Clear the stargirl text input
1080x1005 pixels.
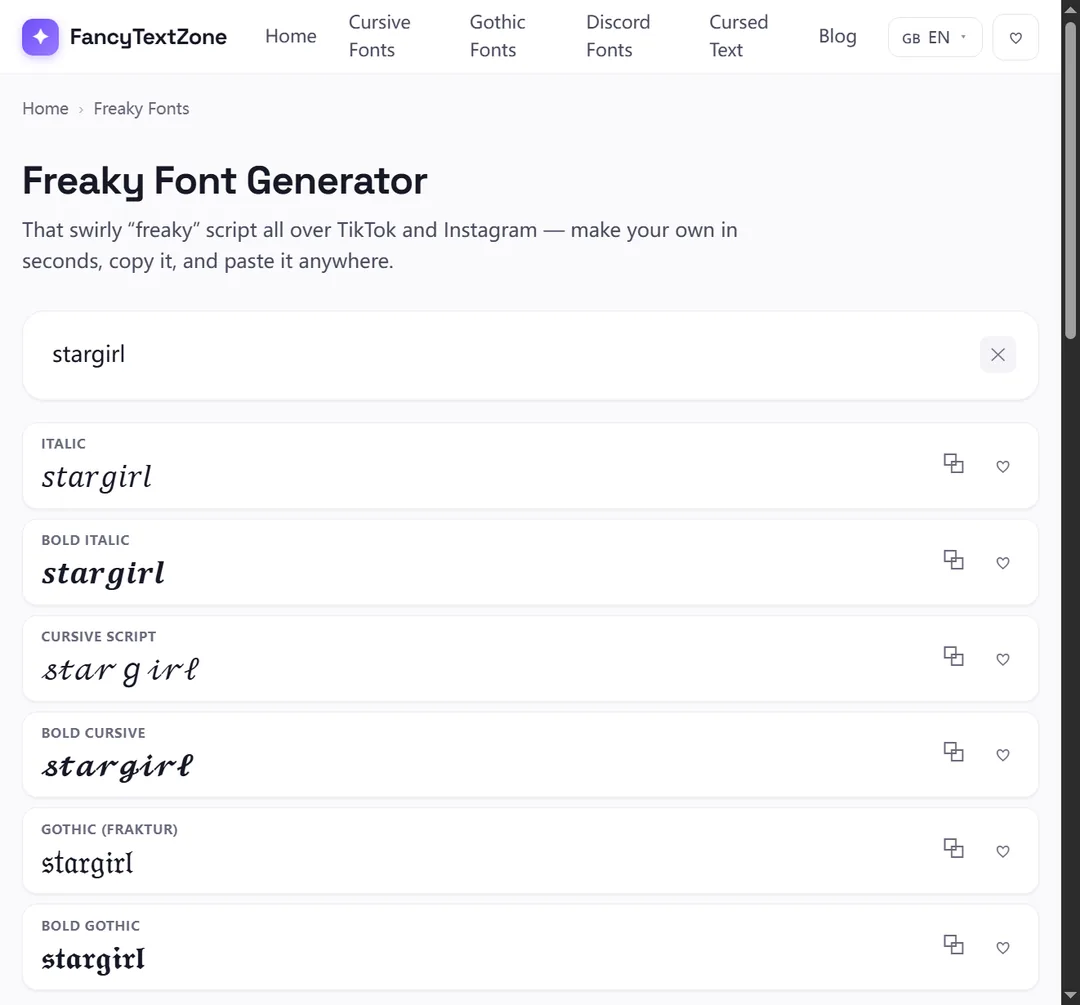997,354
